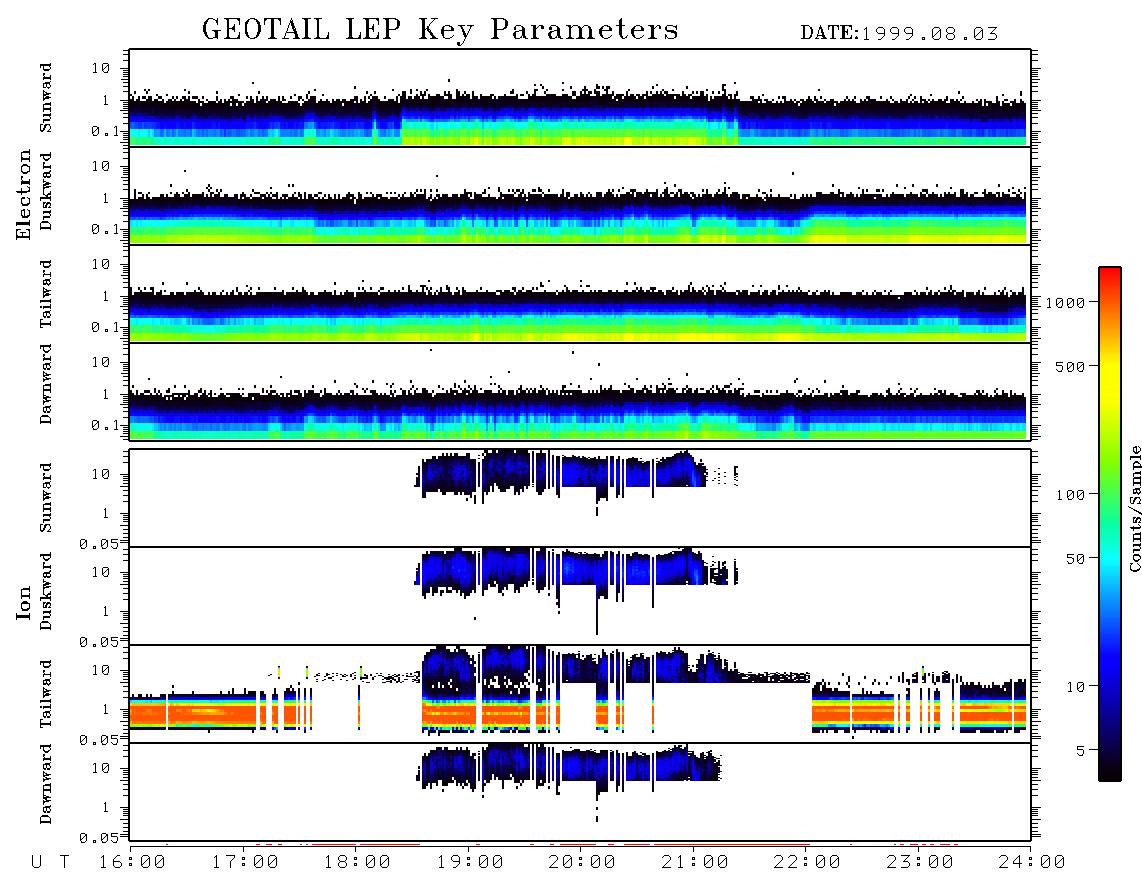Click the 24:00 time axis label
The height and width of the screenshot is (880, 1142).
(1032, 862)
